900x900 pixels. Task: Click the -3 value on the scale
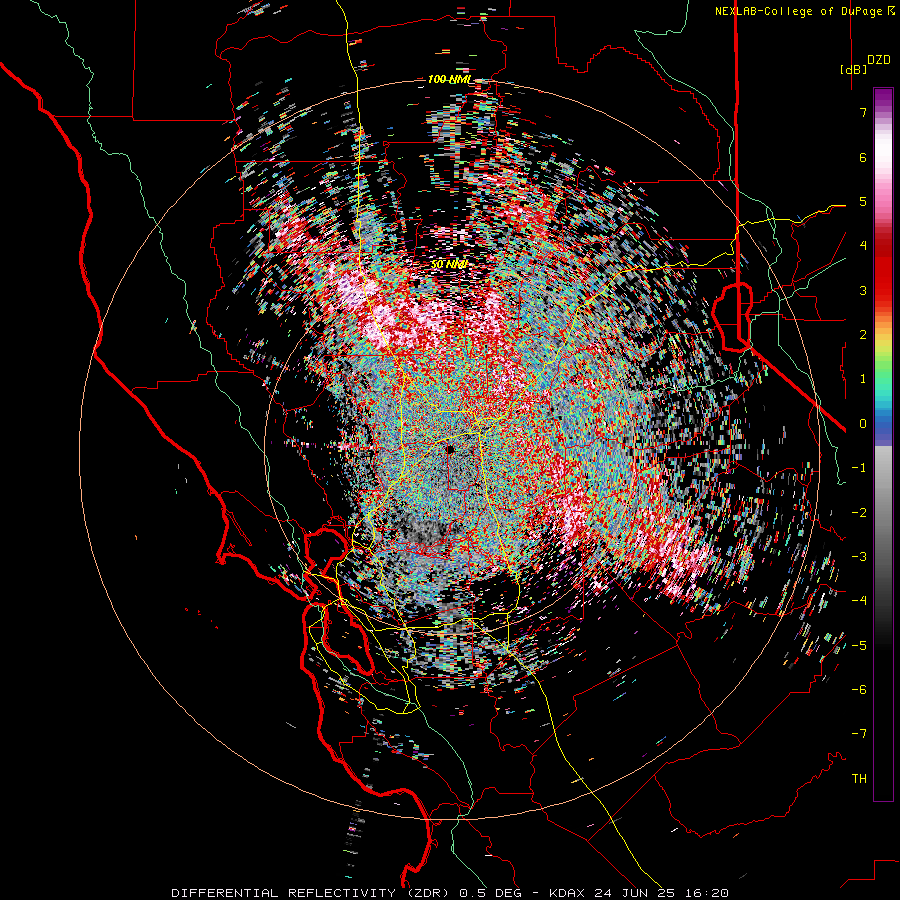859,556
